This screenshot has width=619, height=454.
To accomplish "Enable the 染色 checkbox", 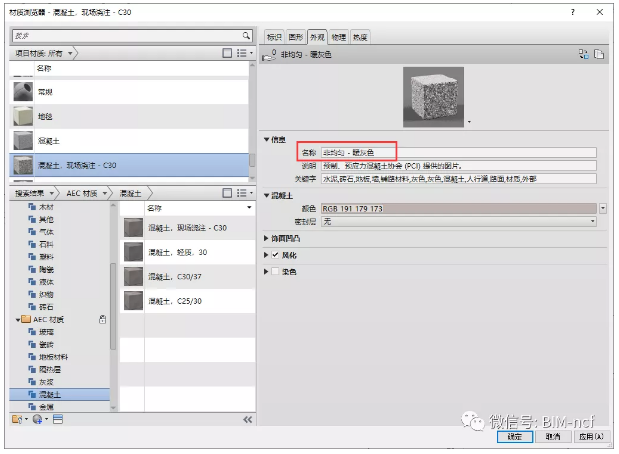I will (275, 271).
